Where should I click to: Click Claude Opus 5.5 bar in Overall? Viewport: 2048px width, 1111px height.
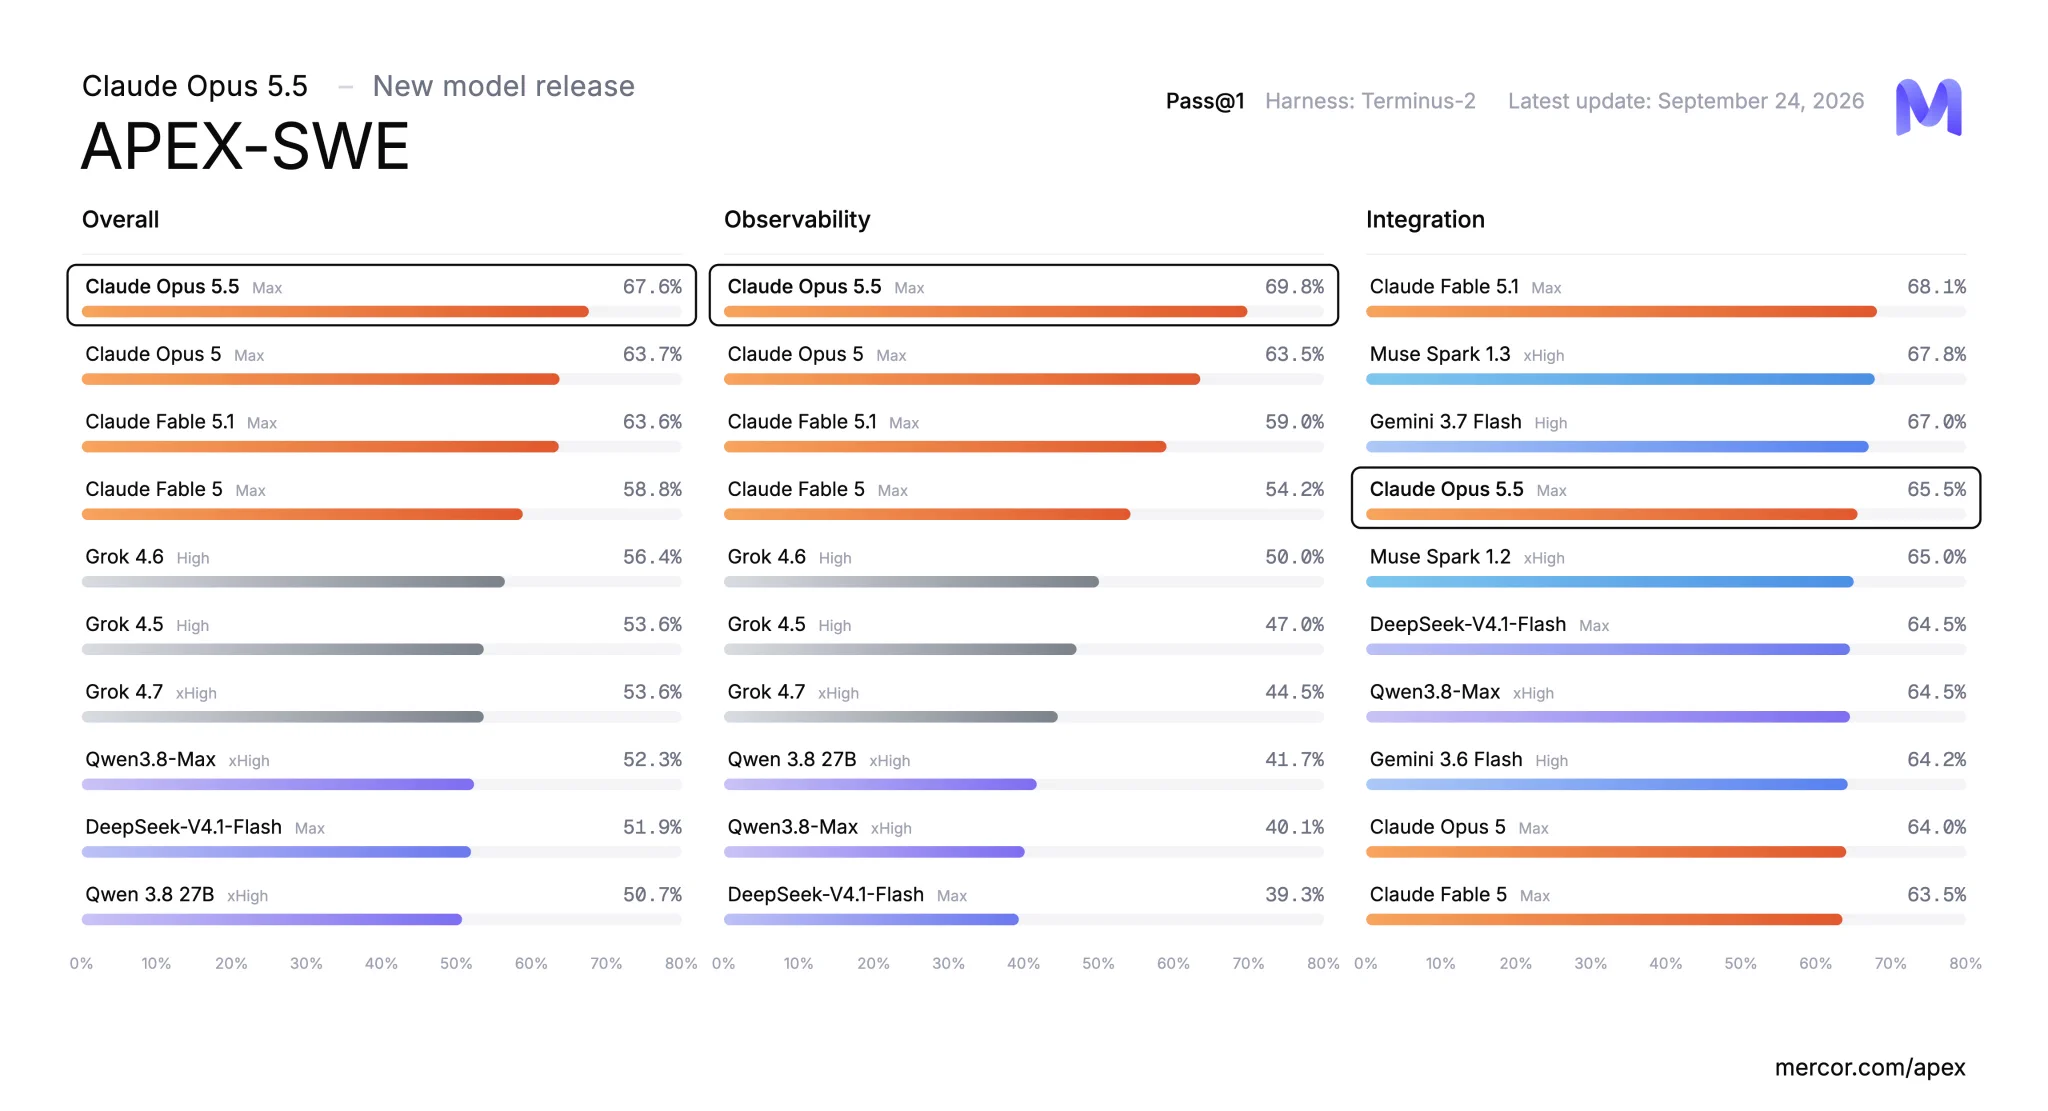(x=335, y=311)
